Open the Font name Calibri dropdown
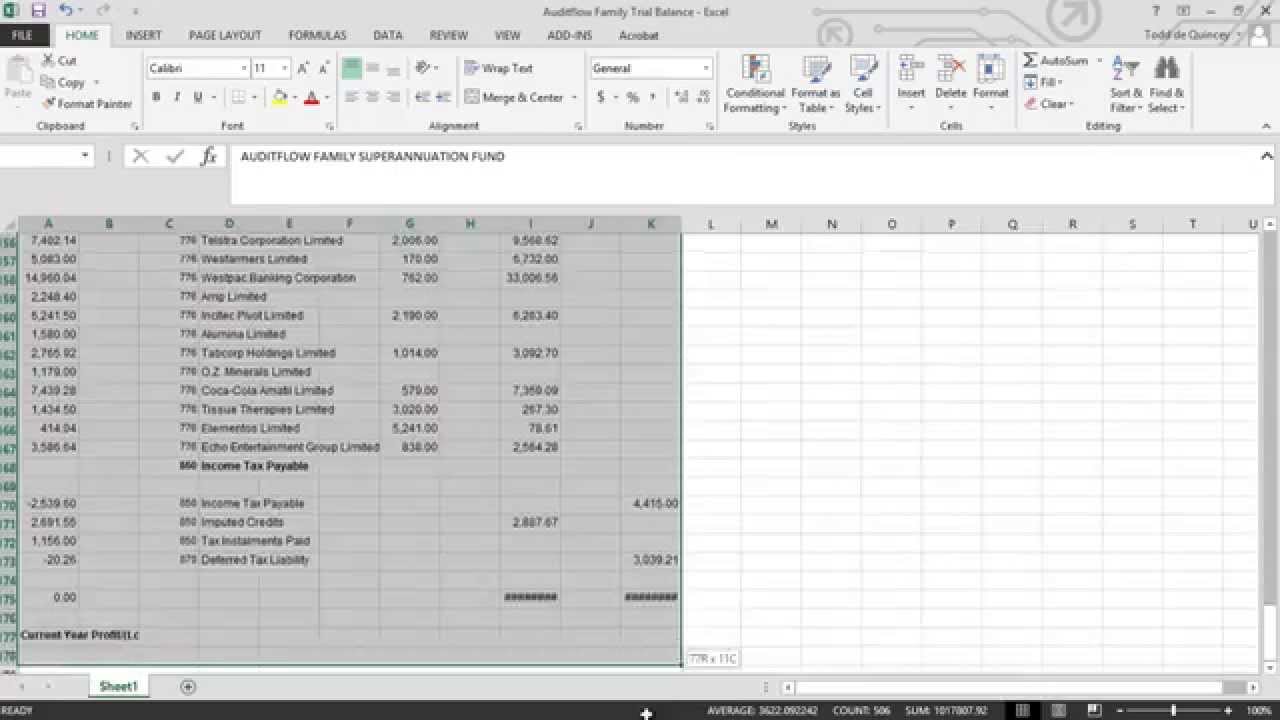This screenshot has height=720, width=1280. tap(243, 68)
